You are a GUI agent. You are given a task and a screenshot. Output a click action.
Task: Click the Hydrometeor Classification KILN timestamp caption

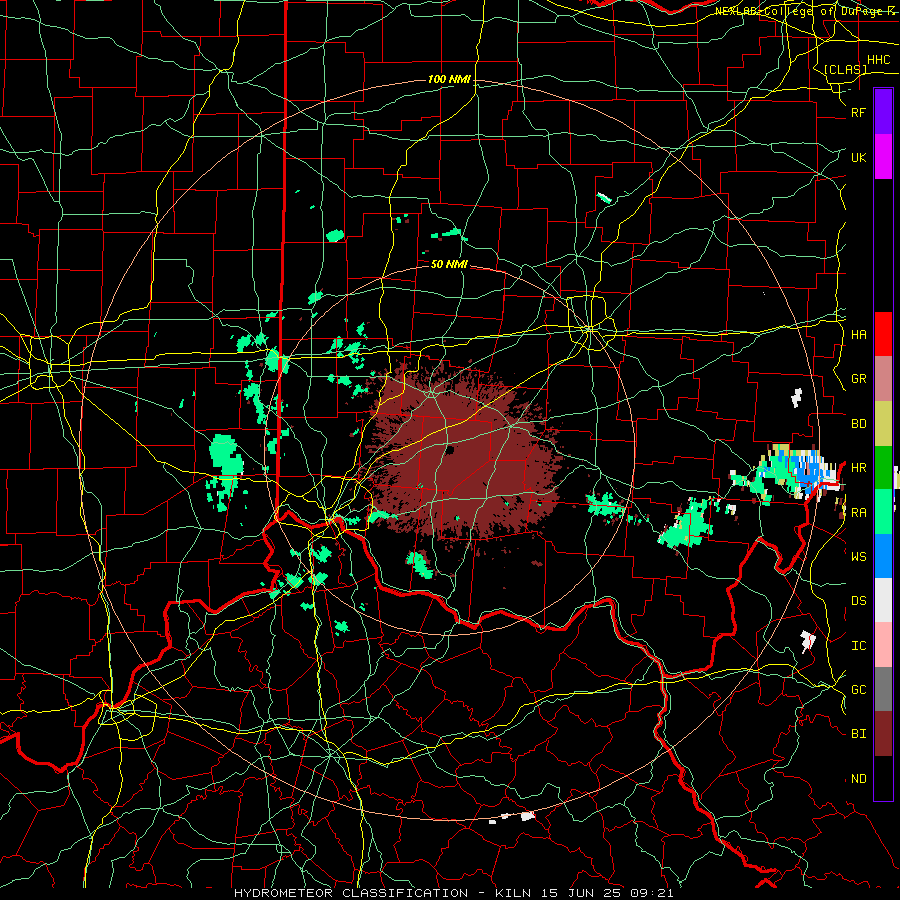tap(453, 893)
